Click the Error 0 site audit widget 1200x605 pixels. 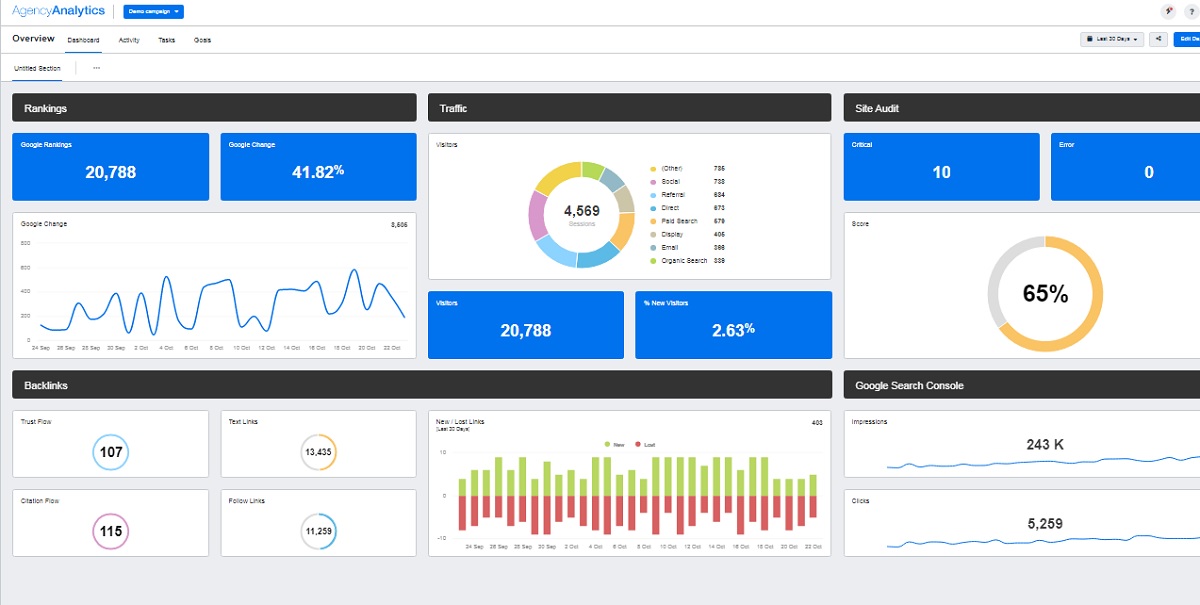1125,167
